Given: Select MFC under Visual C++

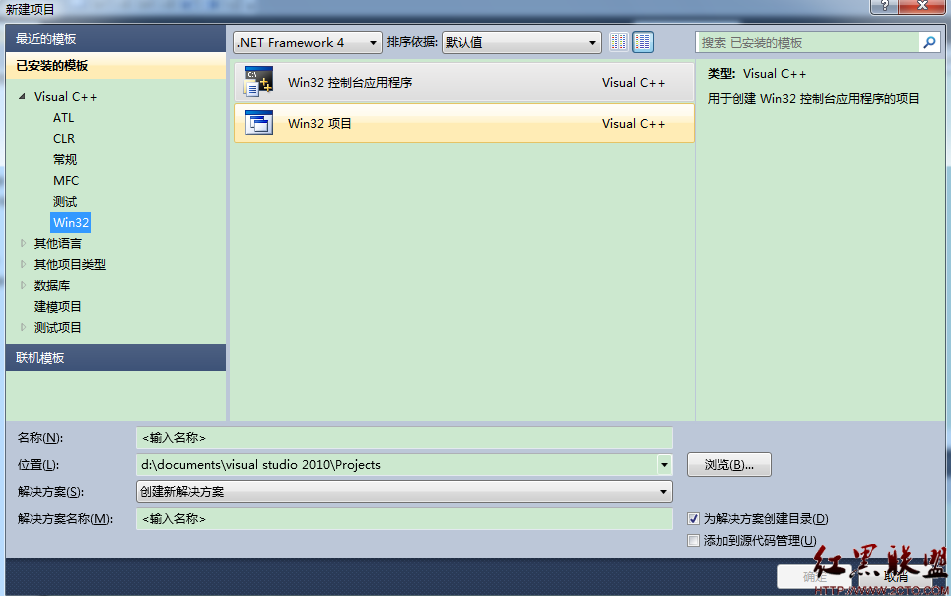Looking at the screenshot, I should (x=66, y=181).
